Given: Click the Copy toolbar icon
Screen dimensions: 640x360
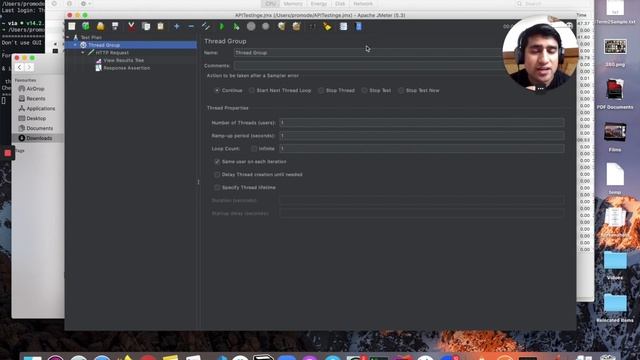Looking at the screenshot, I should coord(146,27).
